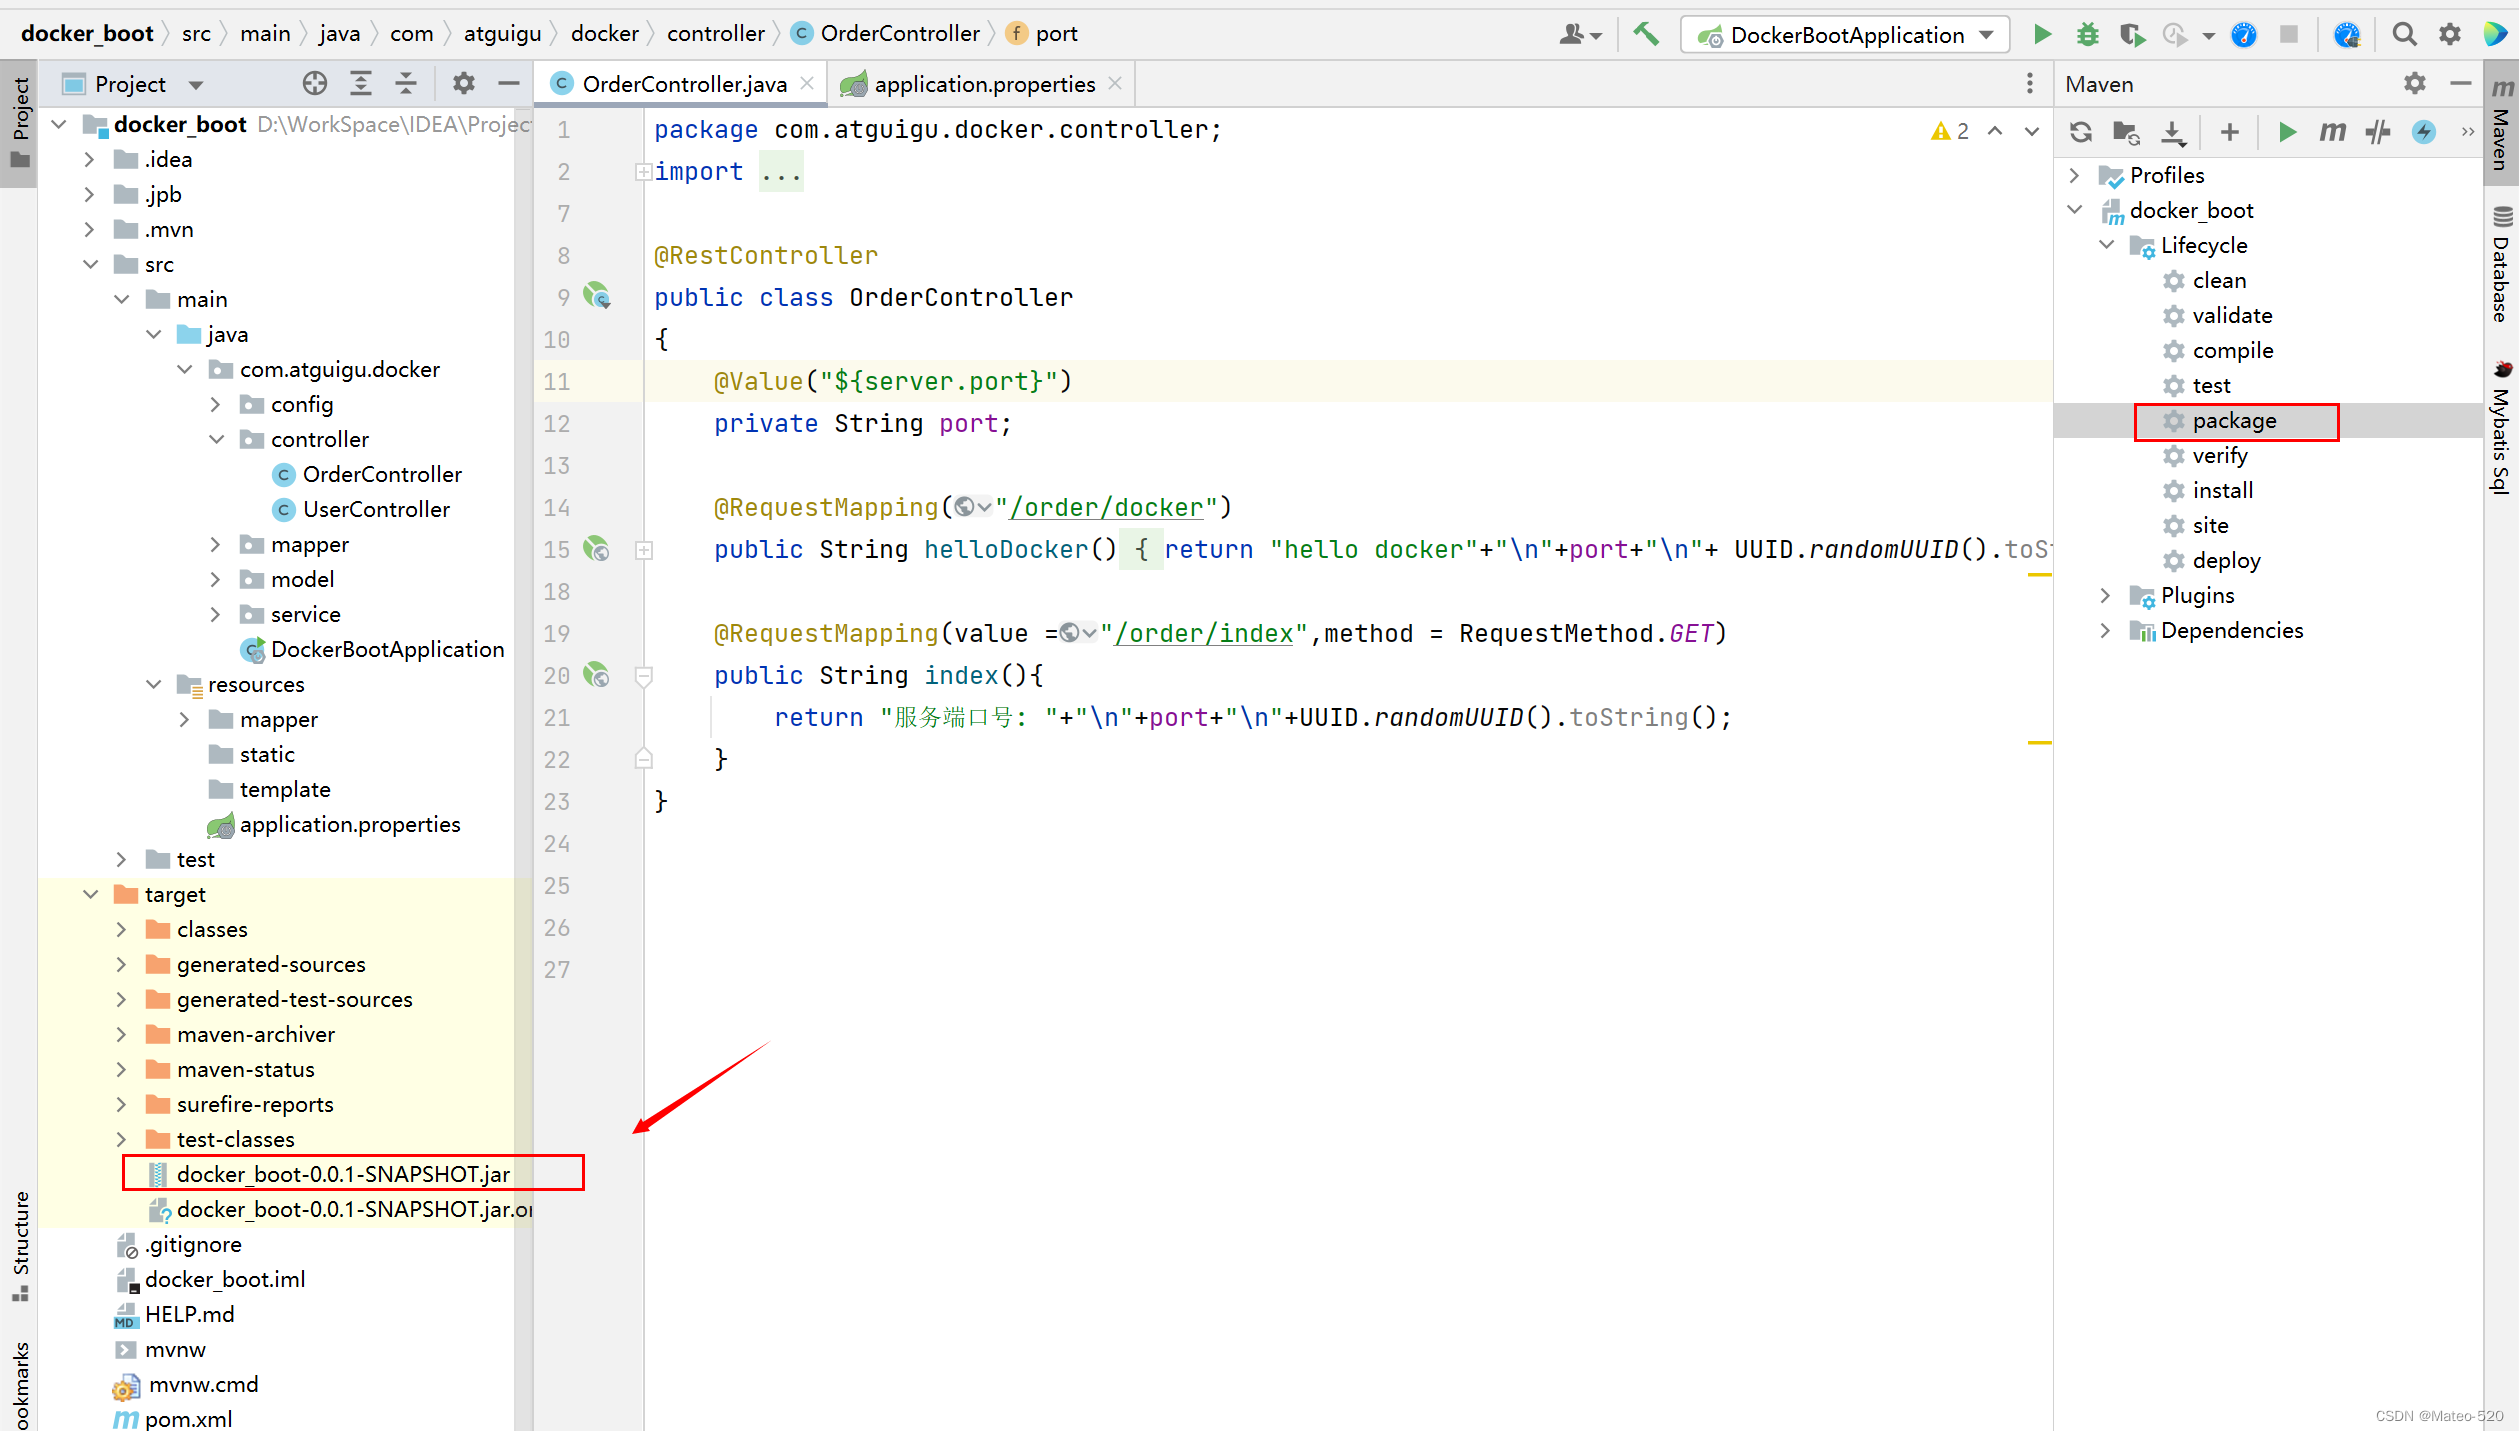Toggle Maven offline mode icon

(x=2378, y=132)
